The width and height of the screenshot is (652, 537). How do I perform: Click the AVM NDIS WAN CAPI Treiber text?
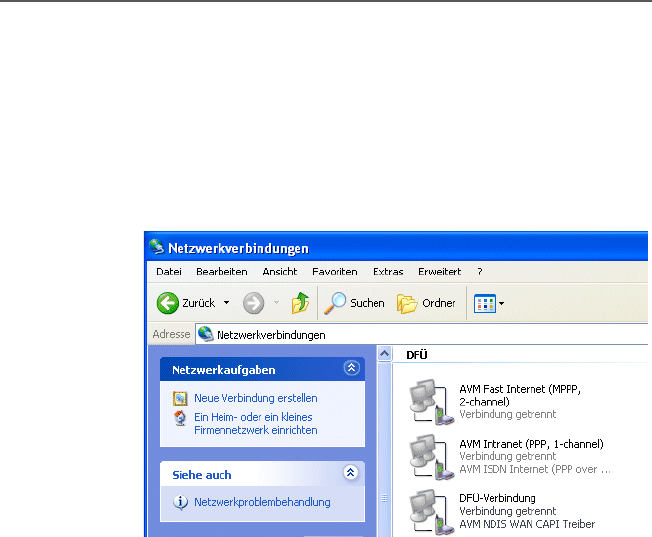point(527,524)
